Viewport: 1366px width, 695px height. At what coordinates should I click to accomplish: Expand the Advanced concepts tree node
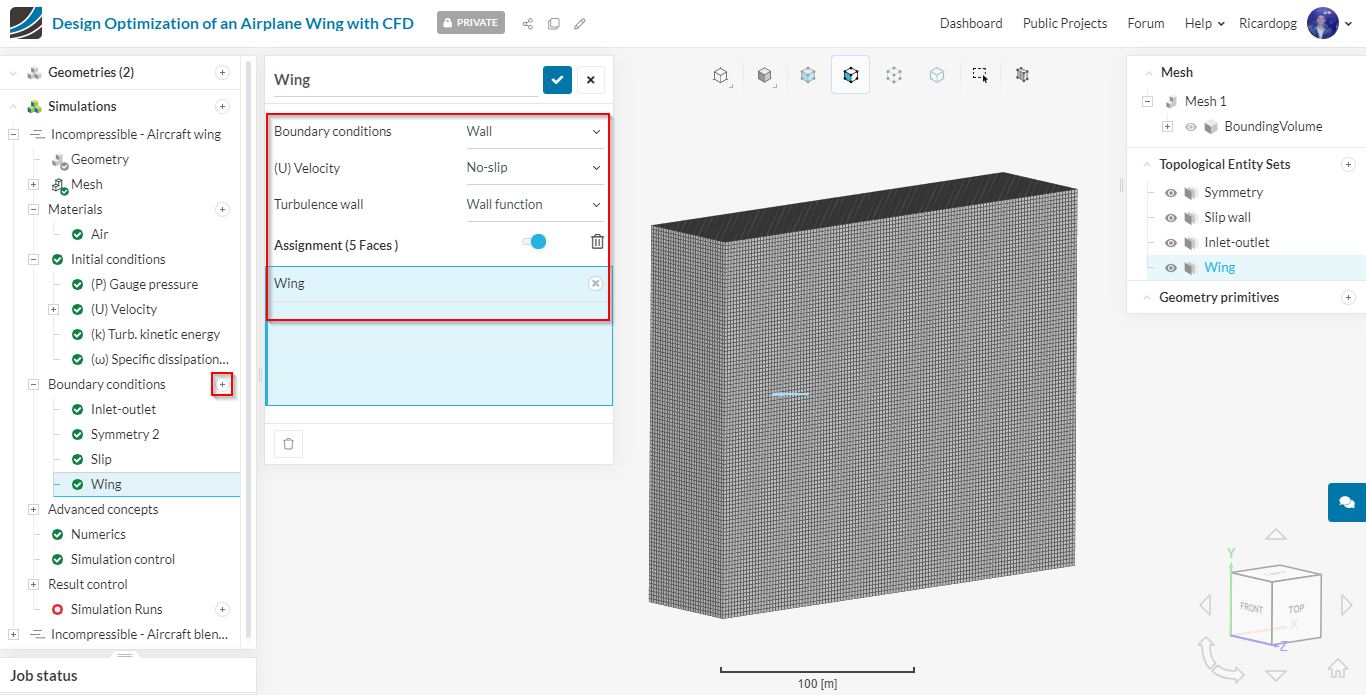coord(34,509)
